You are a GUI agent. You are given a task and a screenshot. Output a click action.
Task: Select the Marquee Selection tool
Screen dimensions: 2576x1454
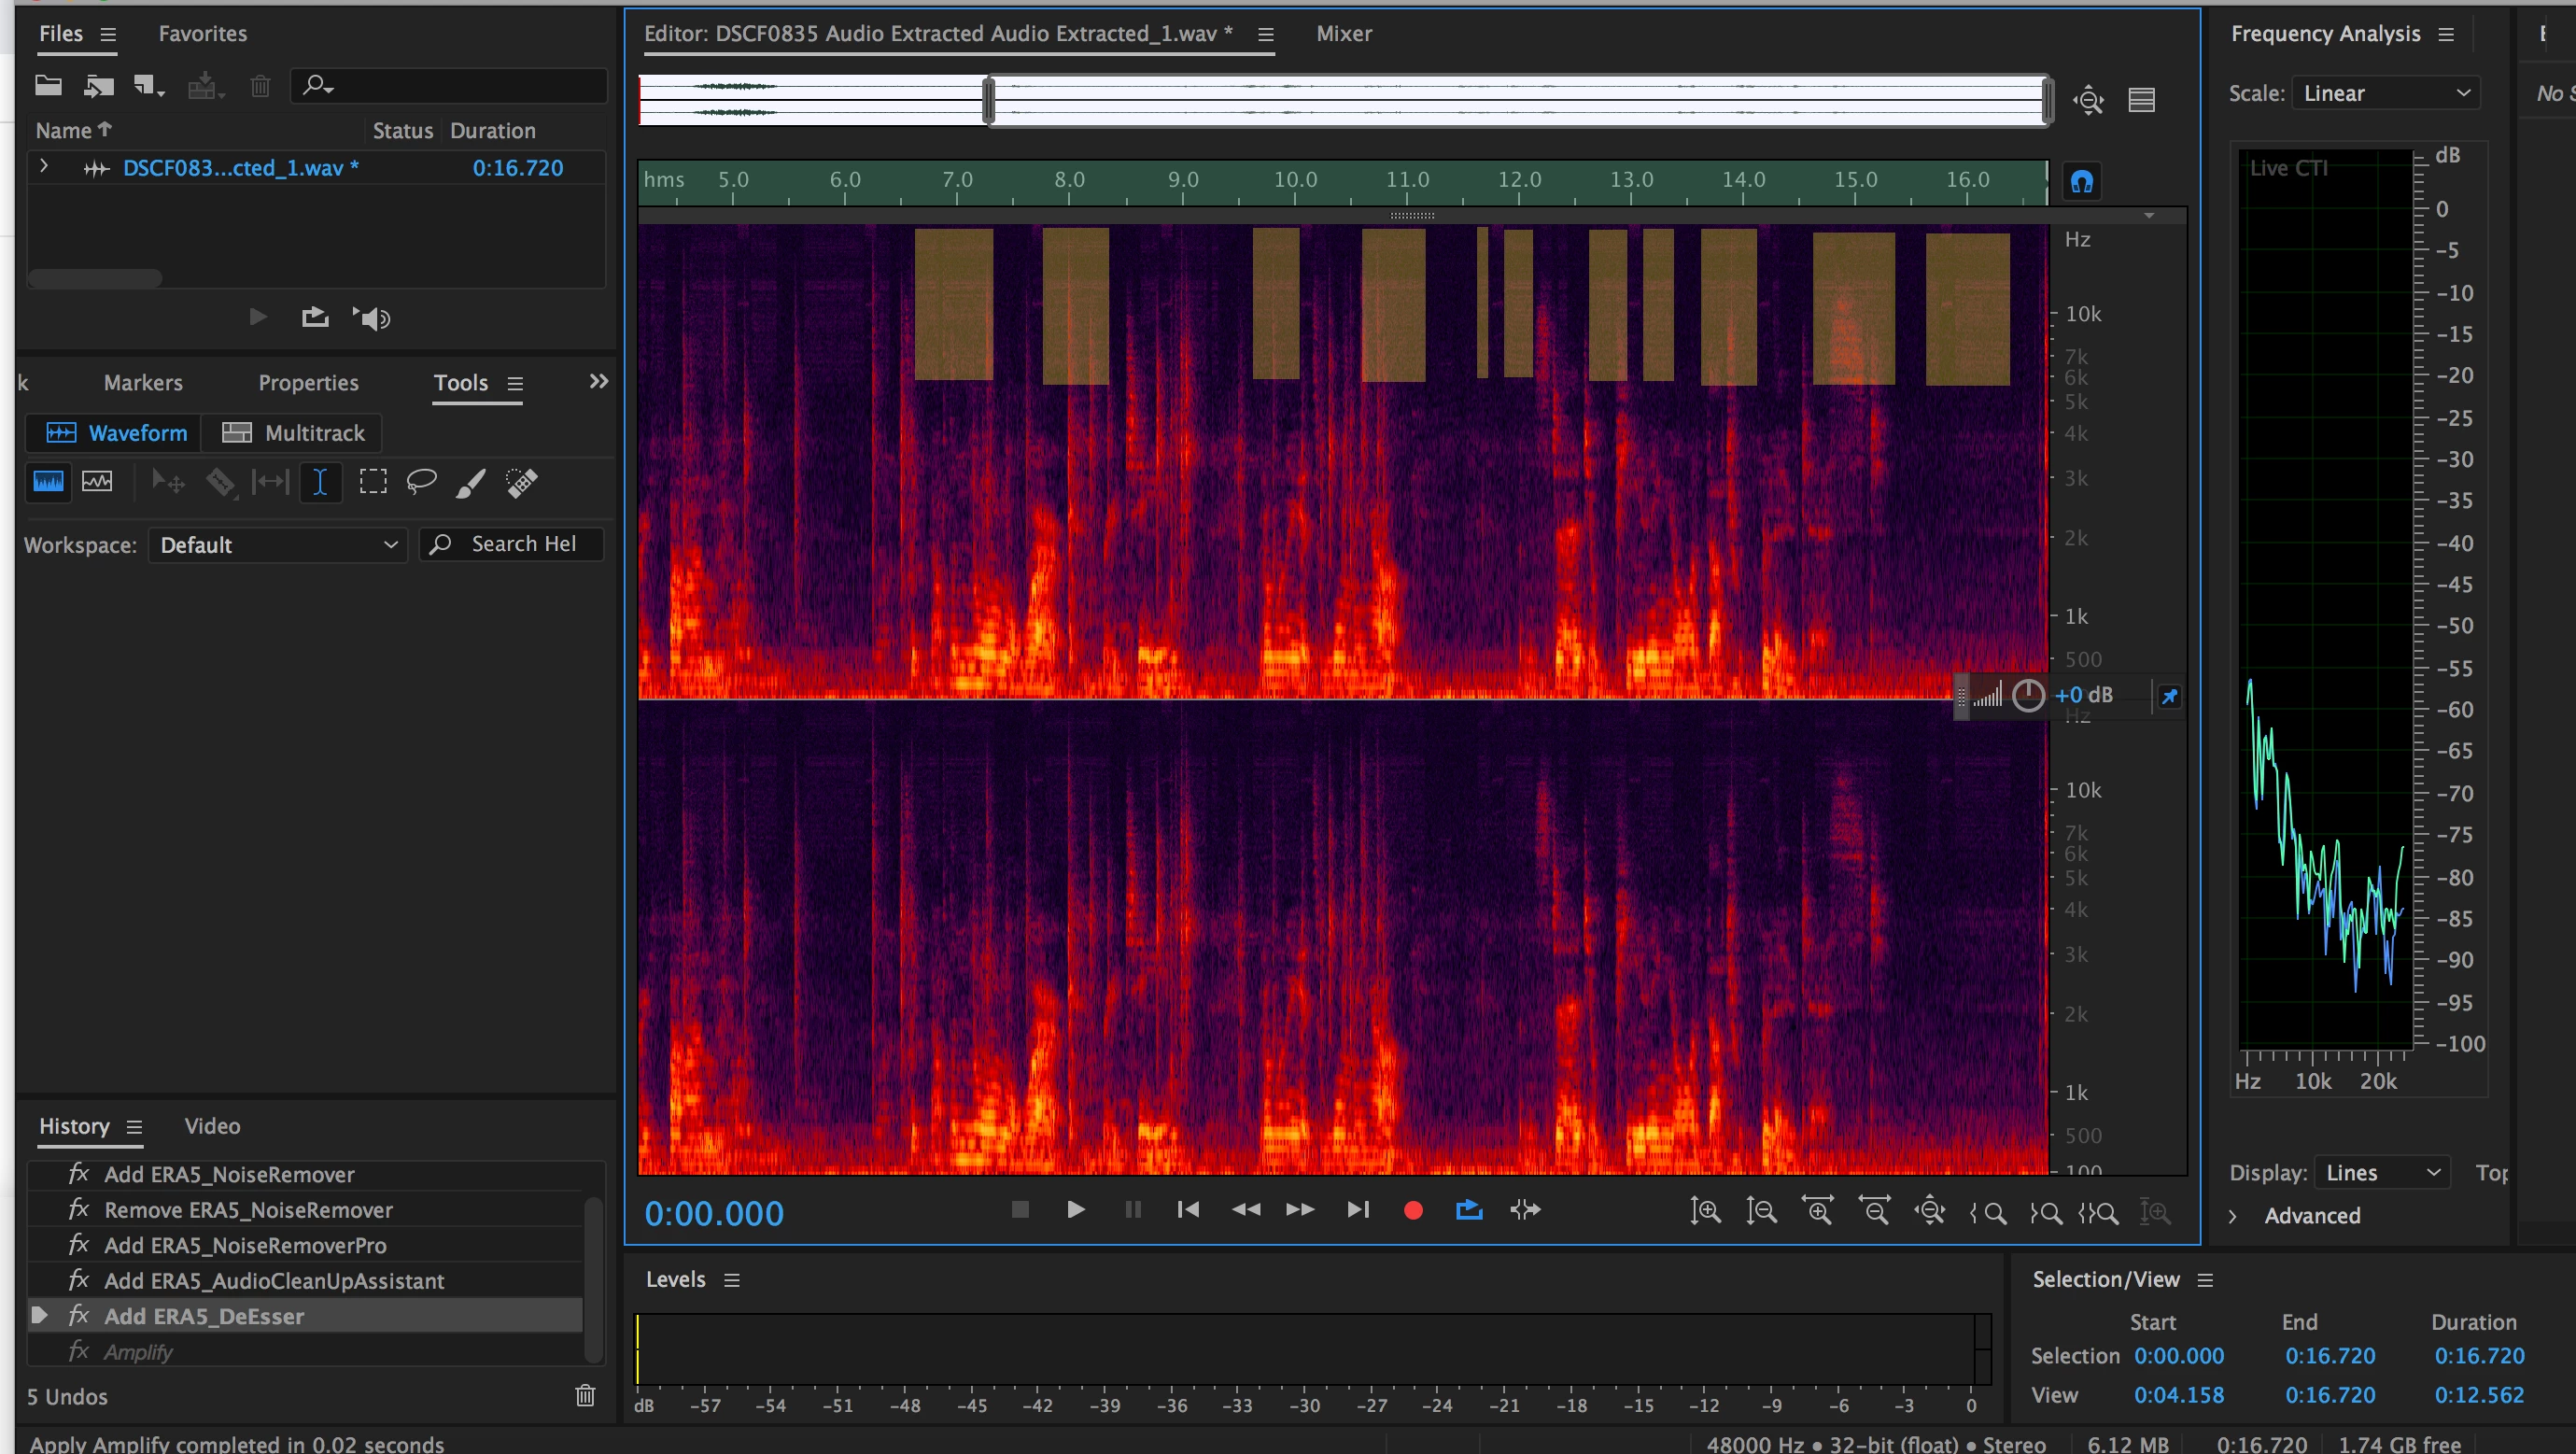click(372, 482)
